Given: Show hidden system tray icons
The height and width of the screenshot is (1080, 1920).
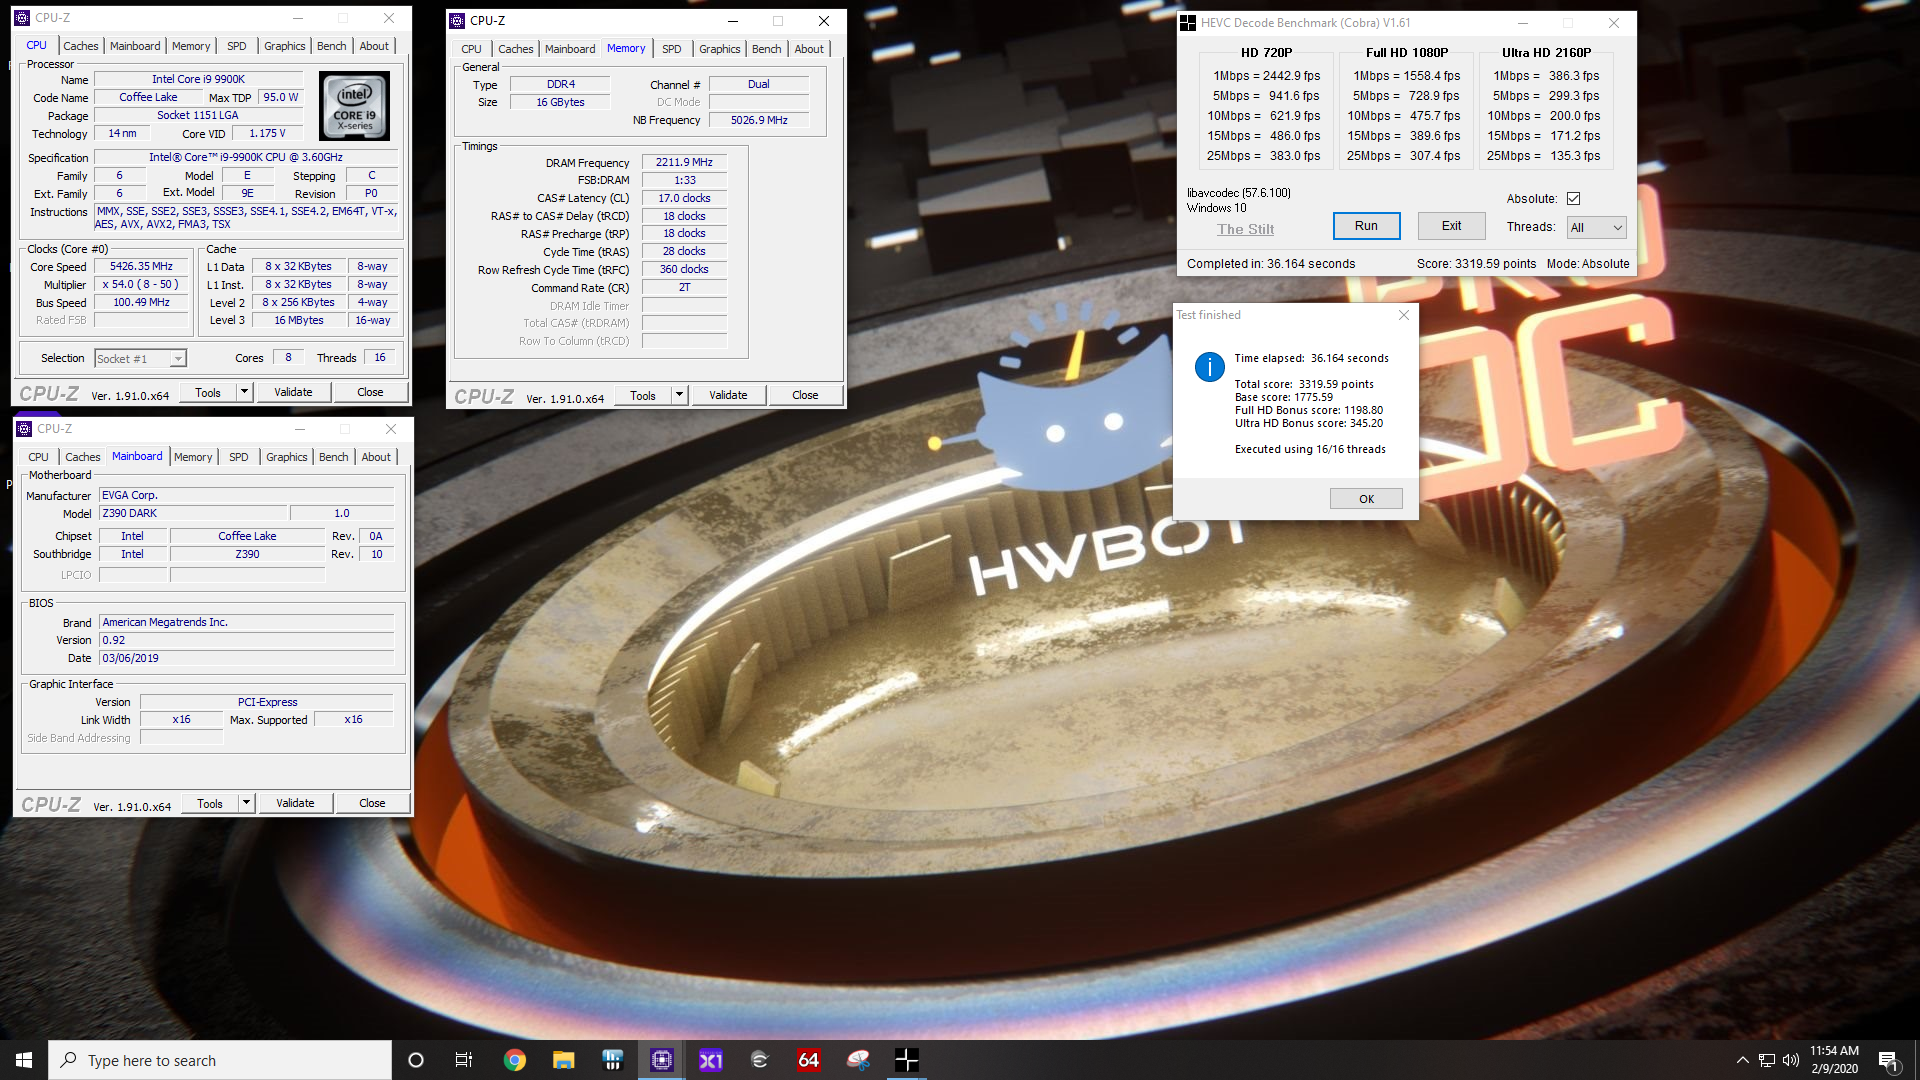Looking at the screenshot, I should pyautogui.click(x=1743, y=1060).
